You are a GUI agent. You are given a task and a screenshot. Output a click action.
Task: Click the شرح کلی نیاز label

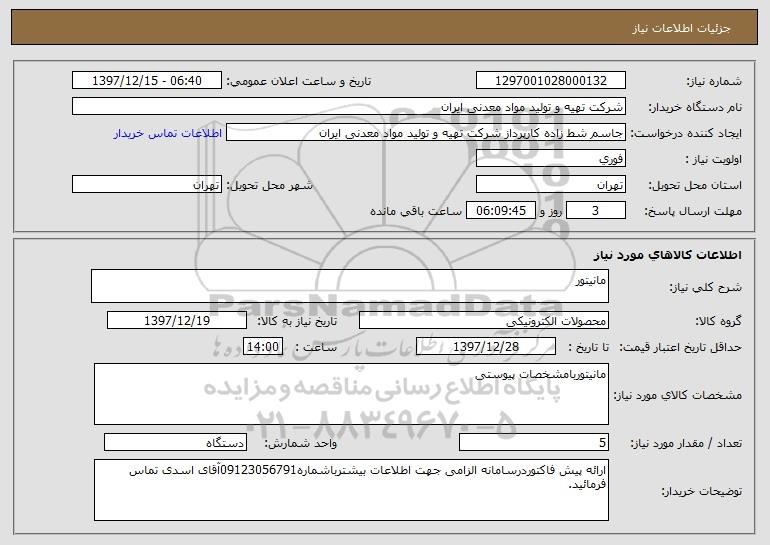(706, 287)
